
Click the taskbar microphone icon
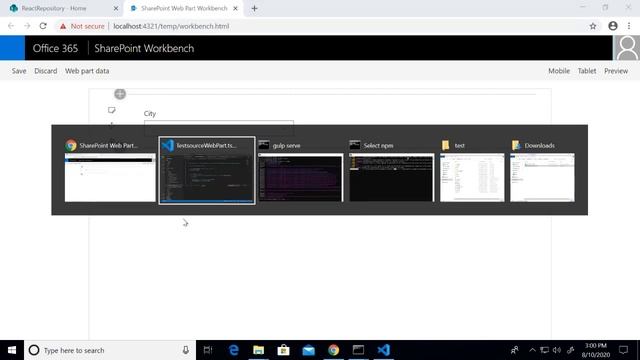(x=186, y=350)
